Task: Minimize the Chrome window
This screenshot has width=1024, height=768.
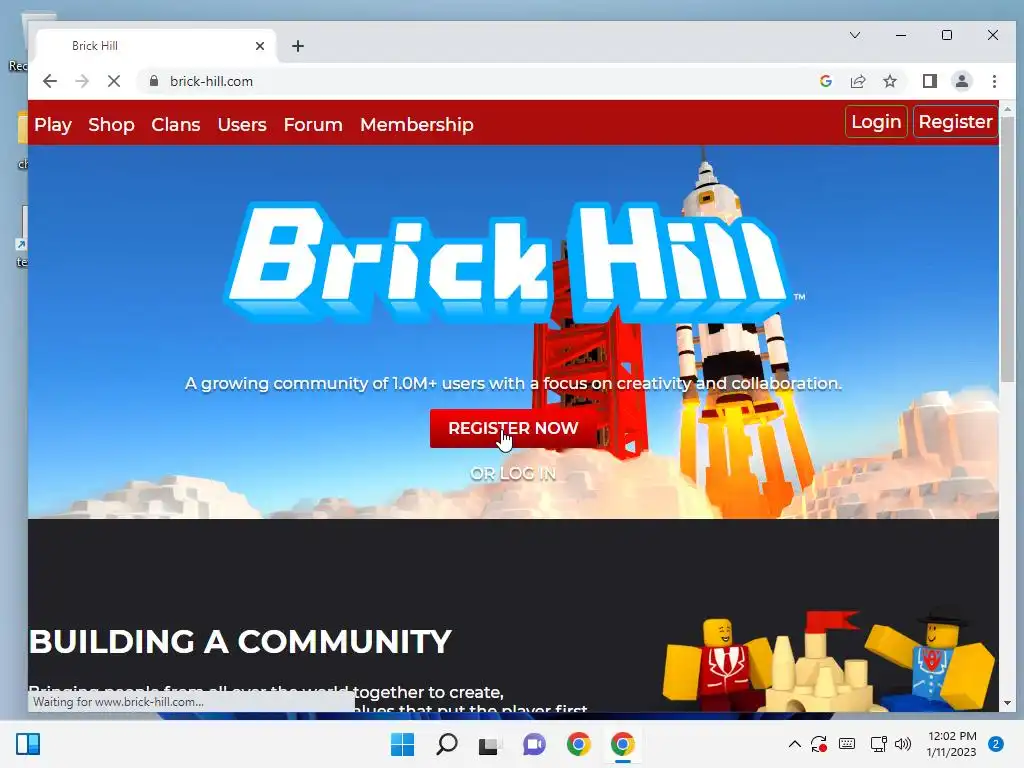Action: 901,35
